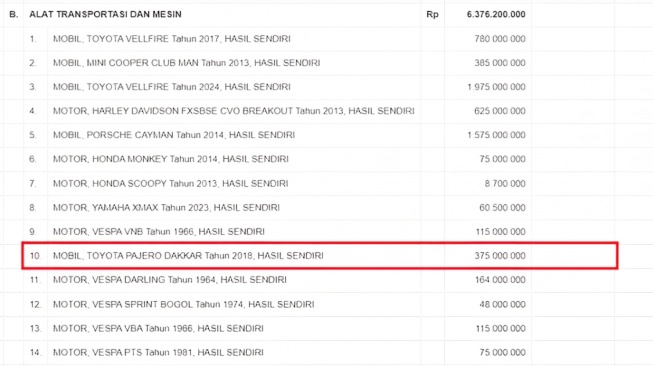
Task: Click the Mini Cooper Club Man entry
Action: click(186, 63)
